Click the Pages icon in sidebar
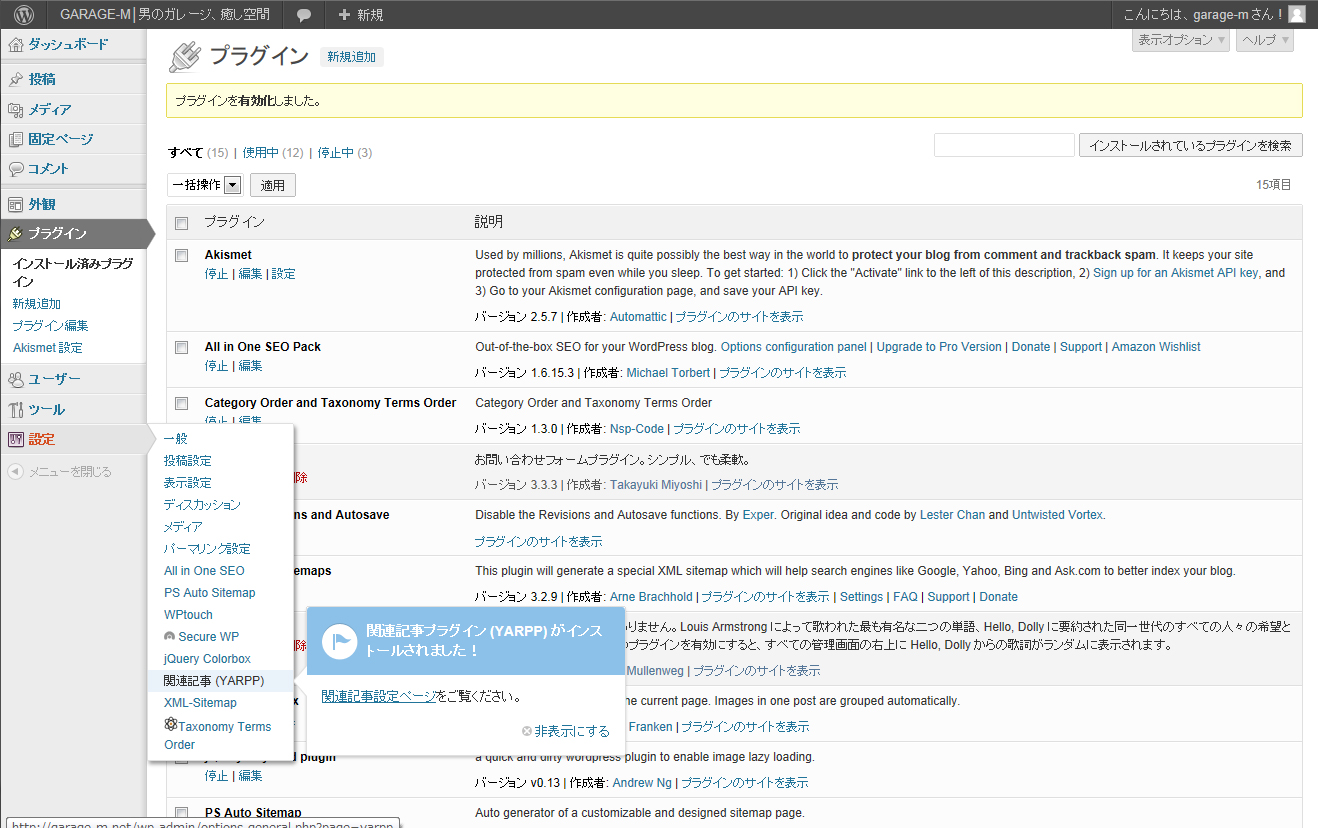Image resolution: width=1318 pixels, height=828 pixels. pos(16,139)
